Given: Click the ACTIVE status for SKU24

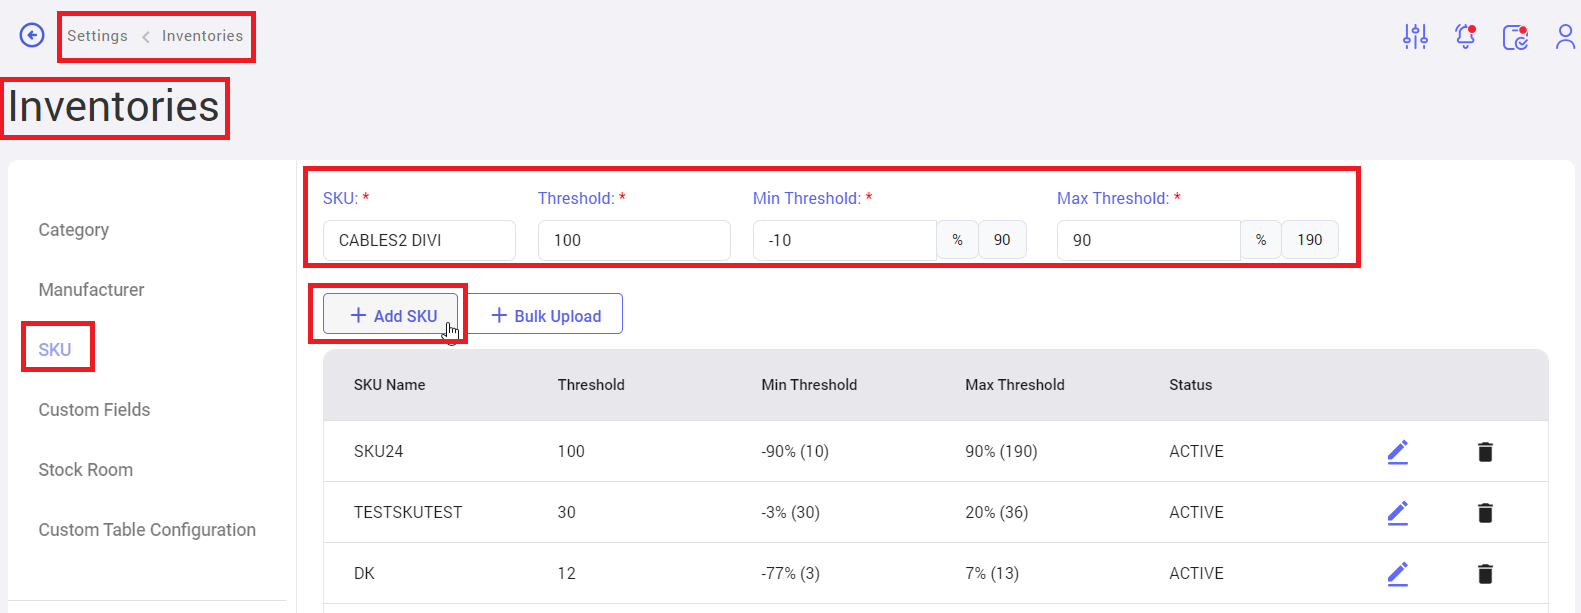Looking at the screenshot, I should tap(1197, 452).
